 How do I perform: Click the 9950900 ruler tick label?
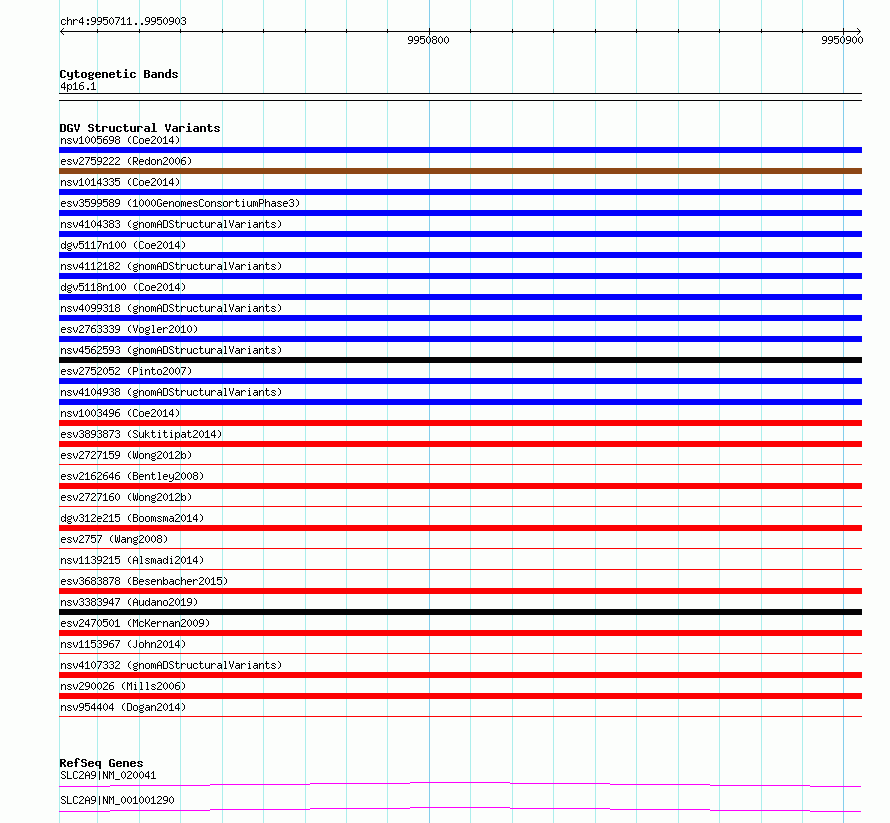842,40
